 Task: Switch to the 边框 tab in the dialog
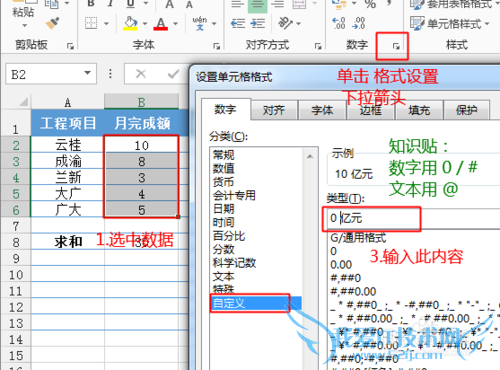pyautogui.click(x=371, y=110)
